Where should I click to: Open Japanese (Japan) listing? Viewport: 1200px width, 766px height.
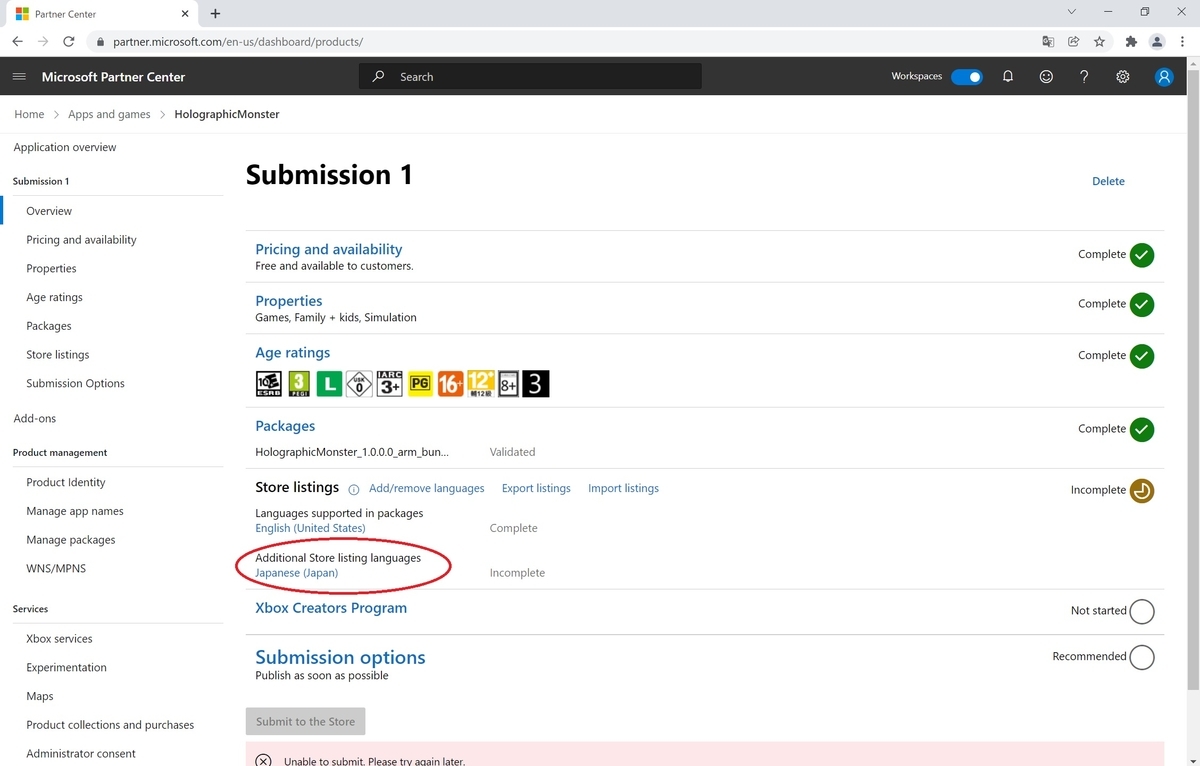point(296,573)
